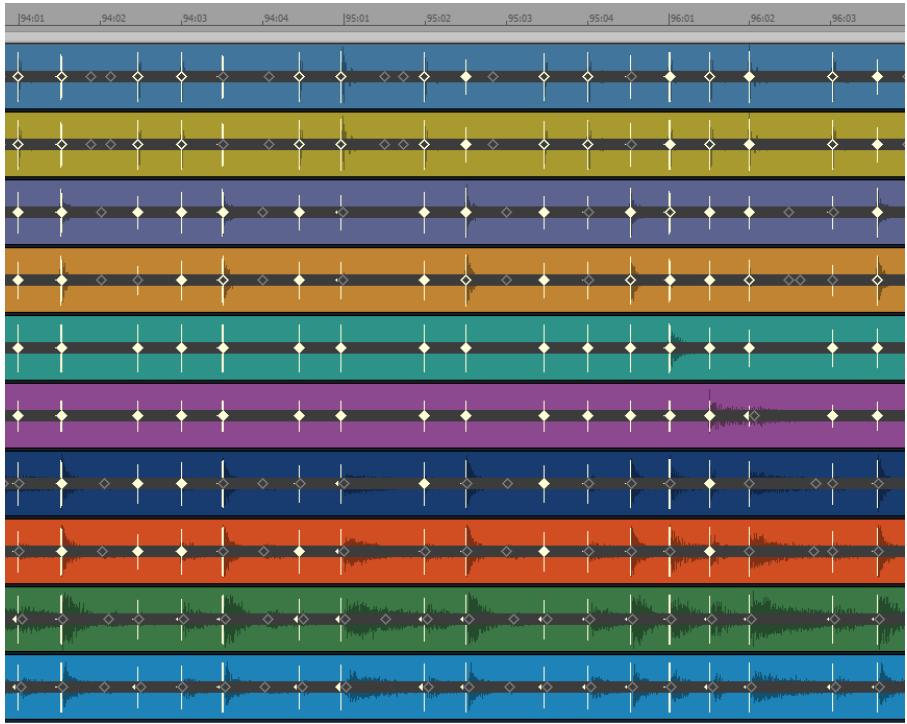Image resolution: width=907 pixels, height=724 pixels.
Task: Select the bright-blue bottom track's marker at 96:03
Action: tap(835, 688)
